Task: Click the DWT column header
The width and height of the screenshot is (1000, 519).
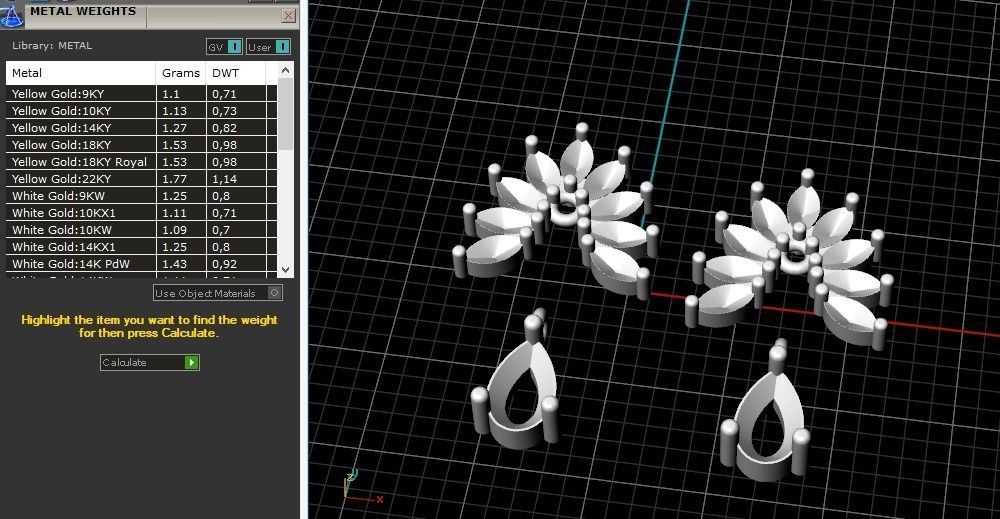Action: point(236,73)
